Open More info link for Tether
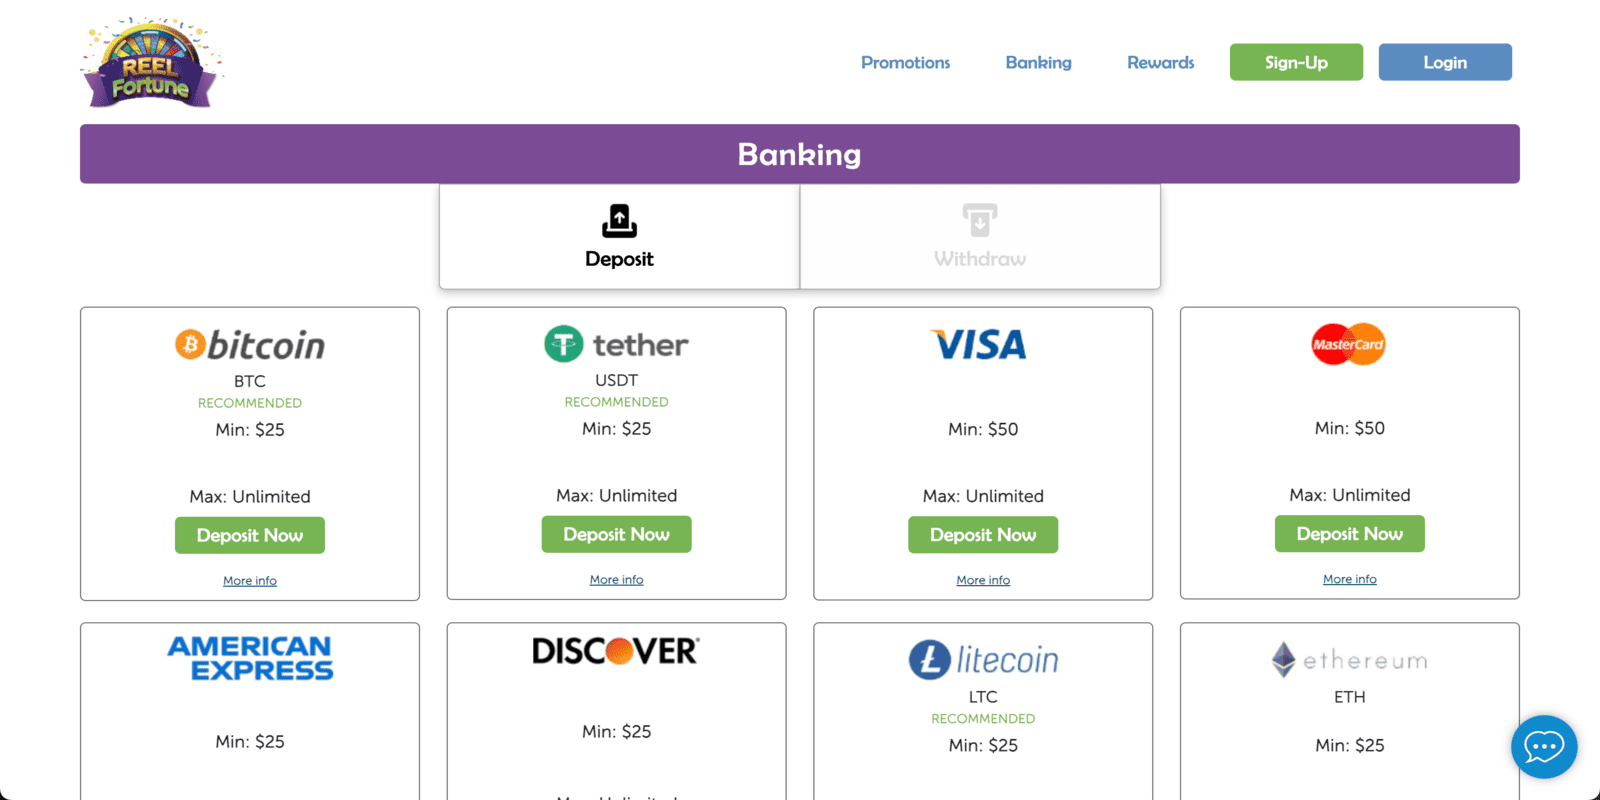Image resolution: width=1600 pixels, height=800 pixels. [616, 580]
